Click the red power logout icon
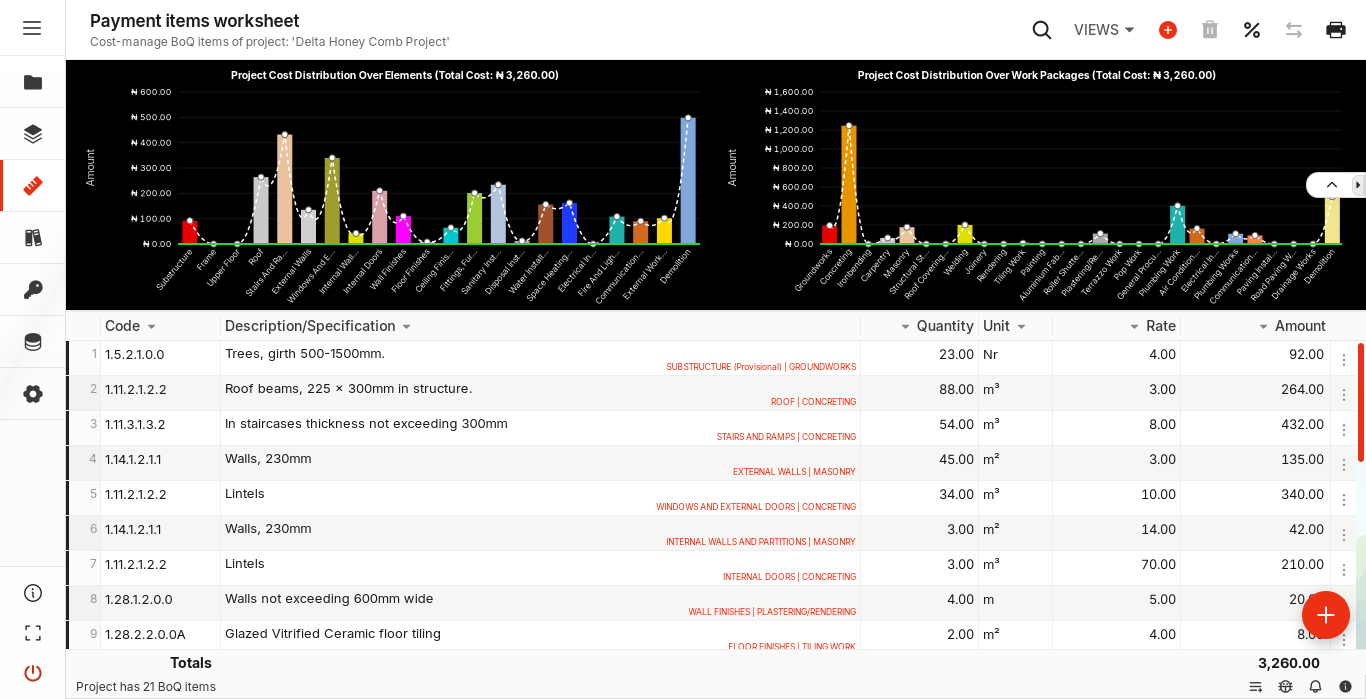Viewport: 1366px width, 699px height. pyautogui.click(x=33, y=673)
